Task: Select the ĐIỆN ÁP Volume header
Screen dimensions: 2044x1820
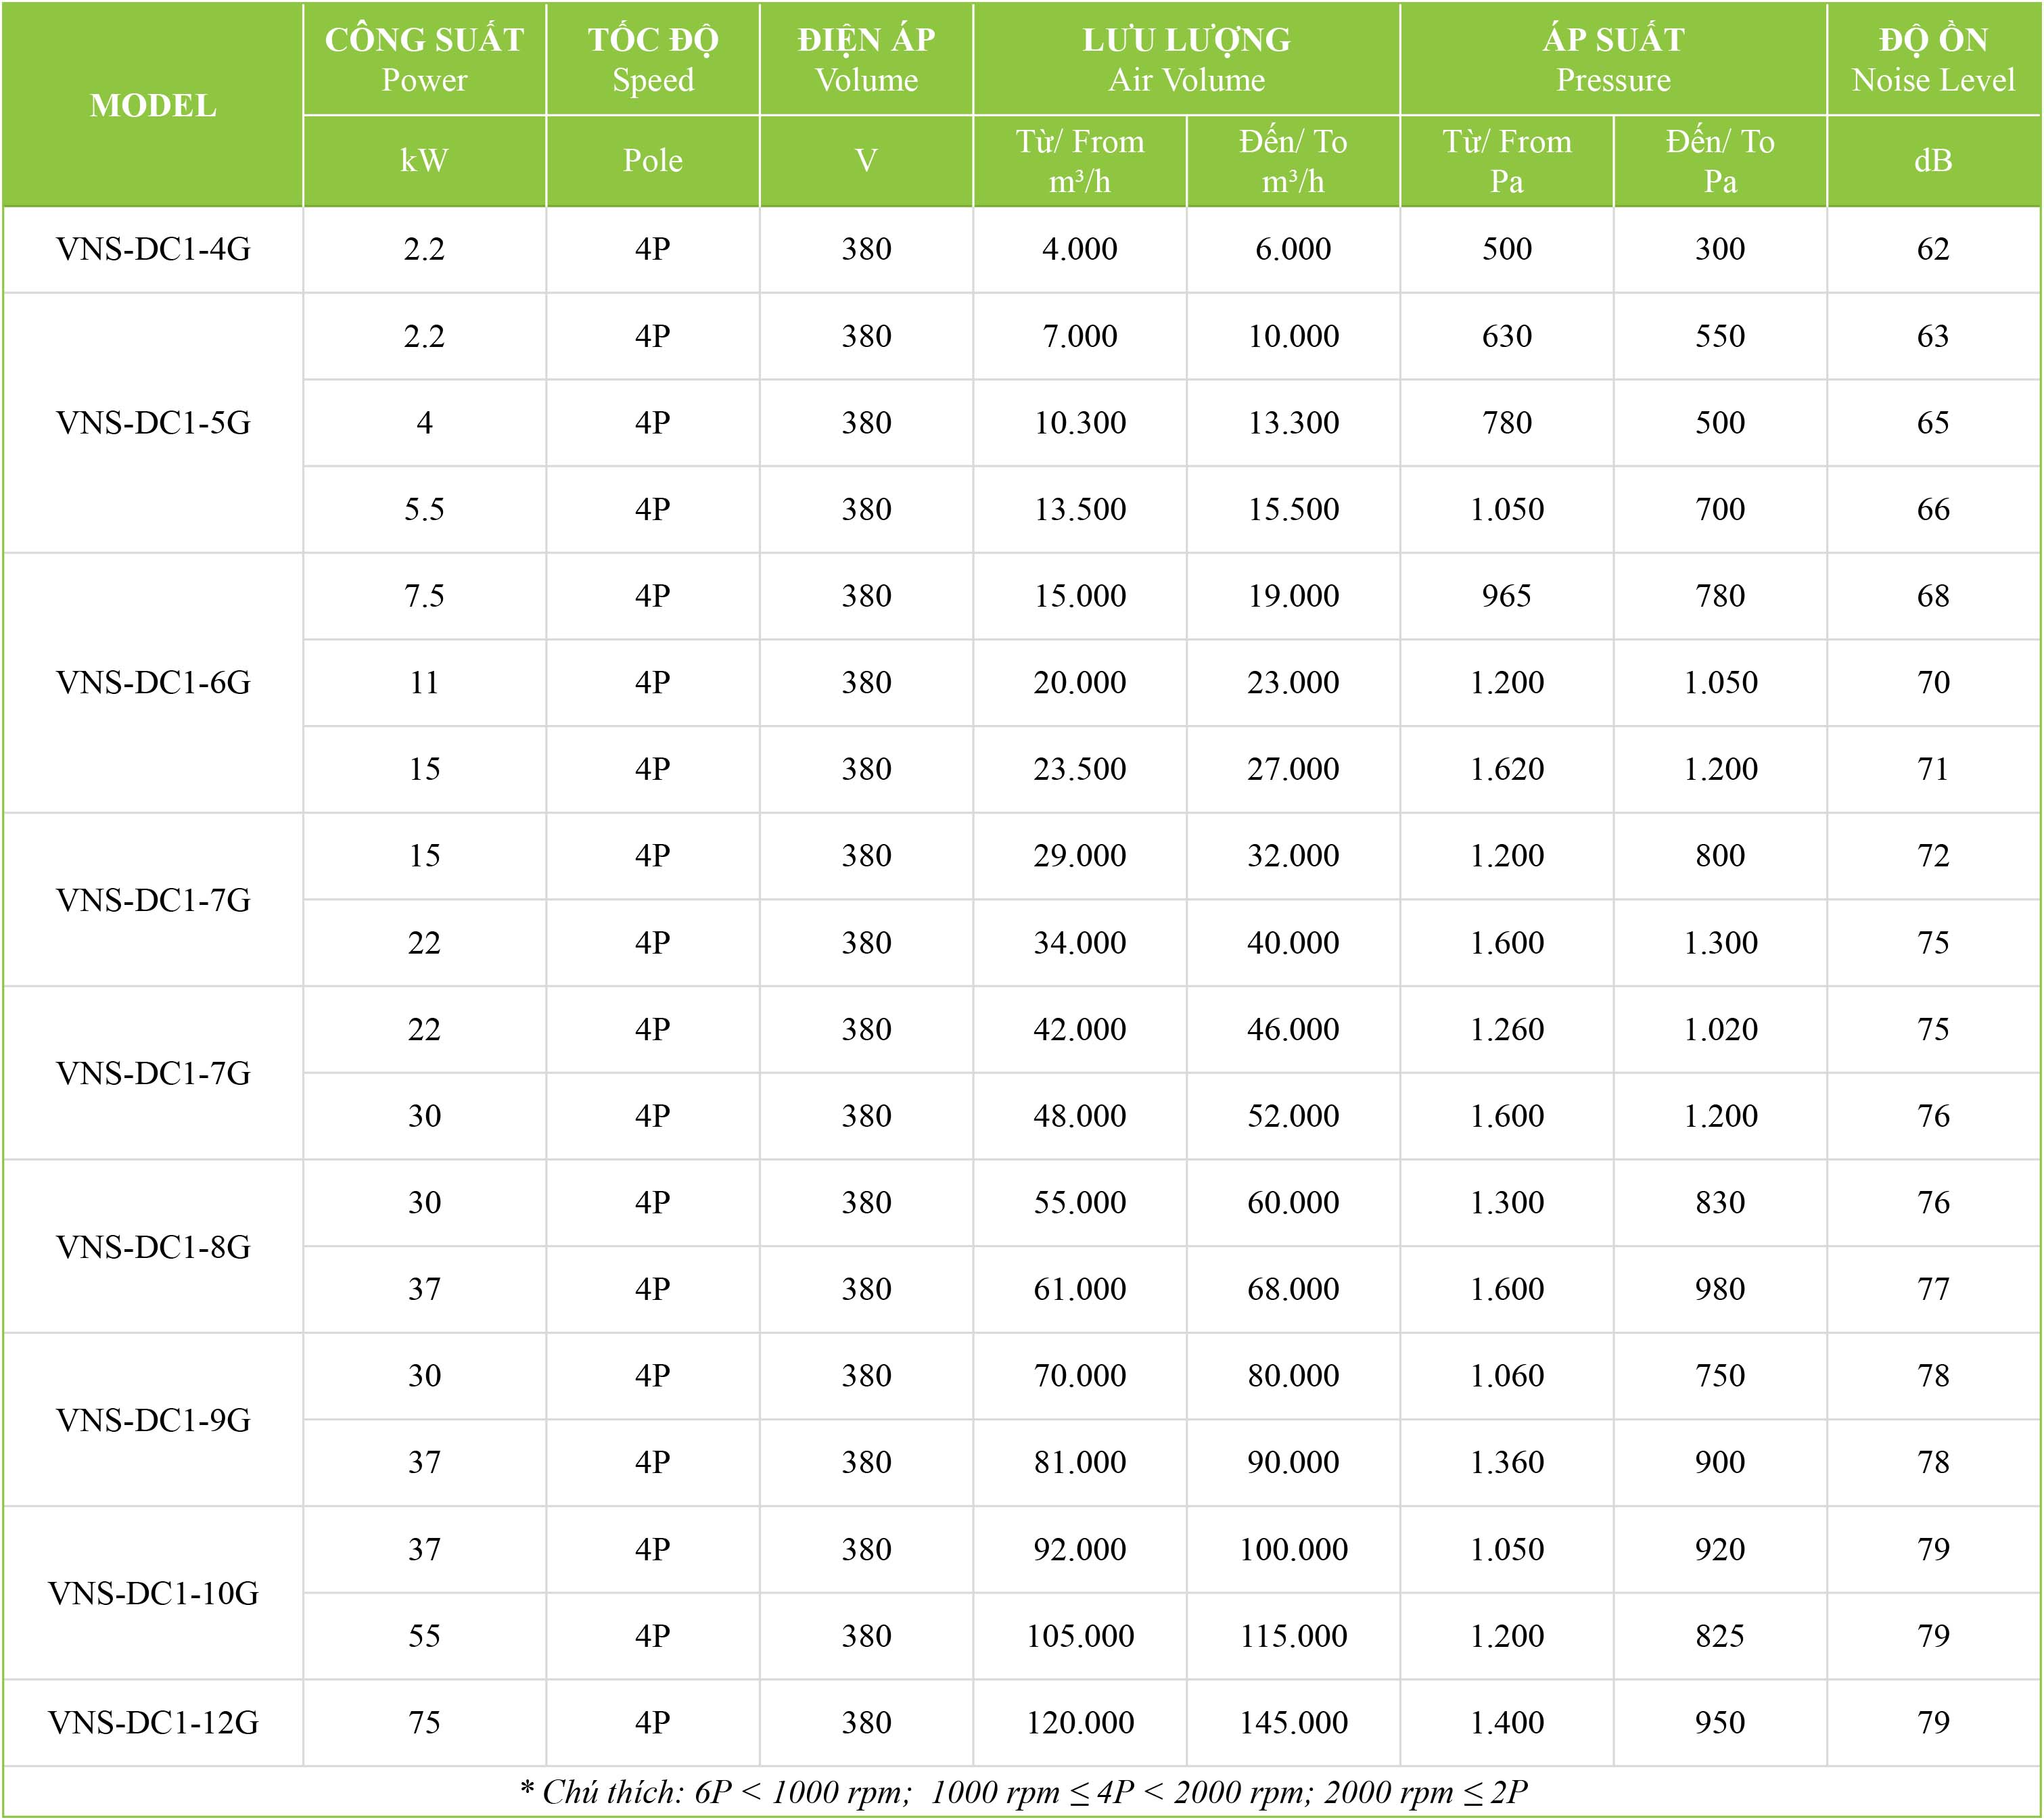Action: (x=866, y=59)
